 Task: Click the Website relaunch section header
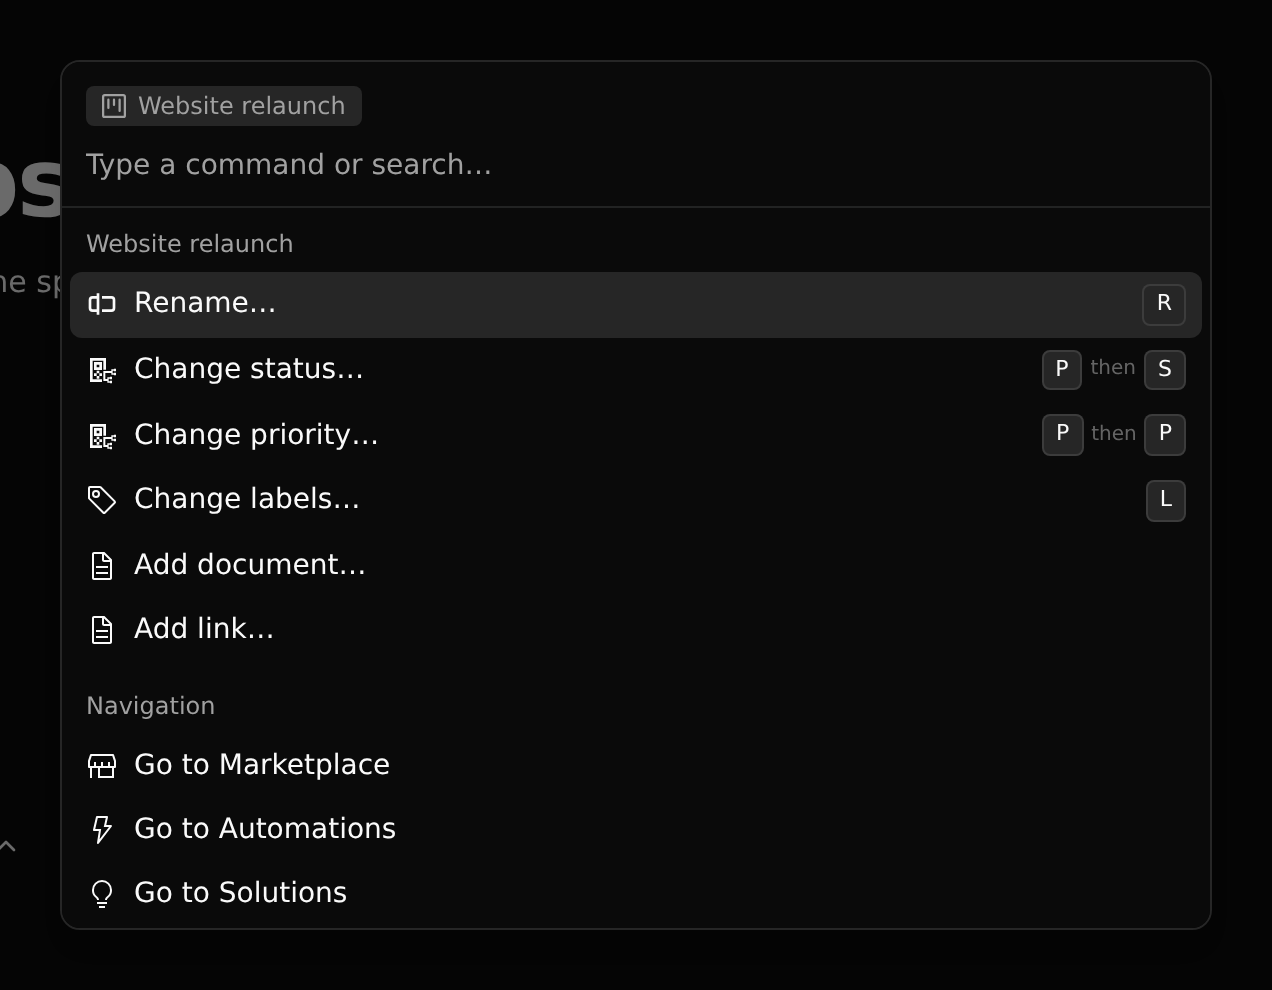pyautogui.click(x=190, y=244)
